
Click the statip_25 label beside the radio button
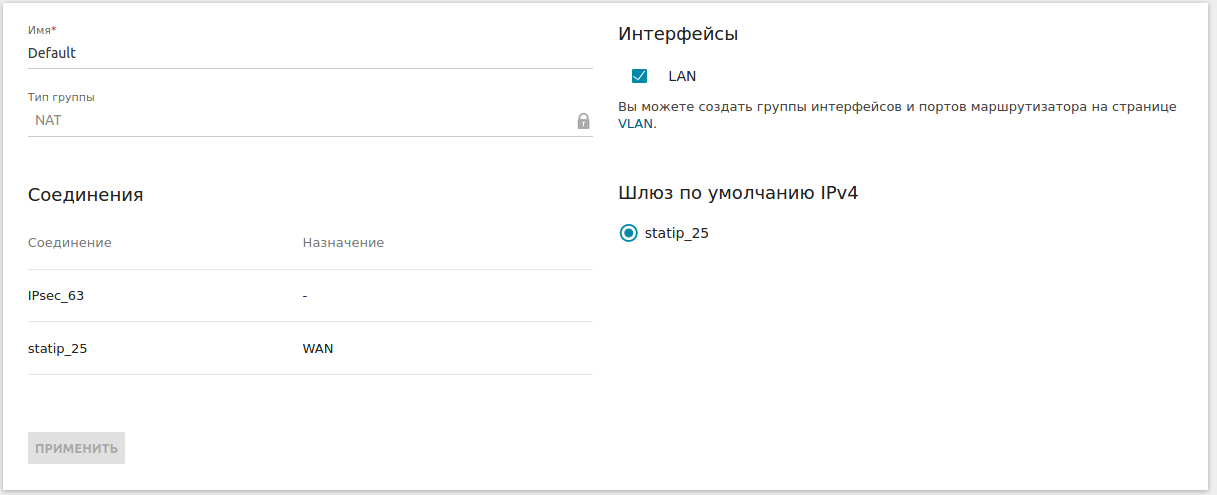tap(677, 233)
